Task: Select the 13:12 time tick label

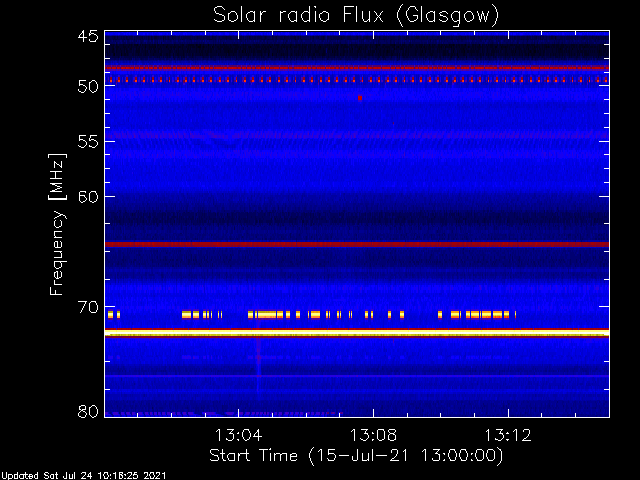Action: point(508,435)
